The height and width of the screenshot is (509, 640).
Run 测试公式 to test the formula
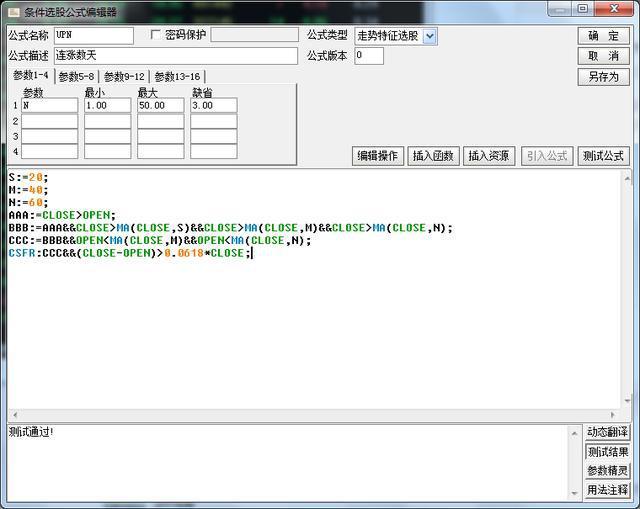point(603,156)
